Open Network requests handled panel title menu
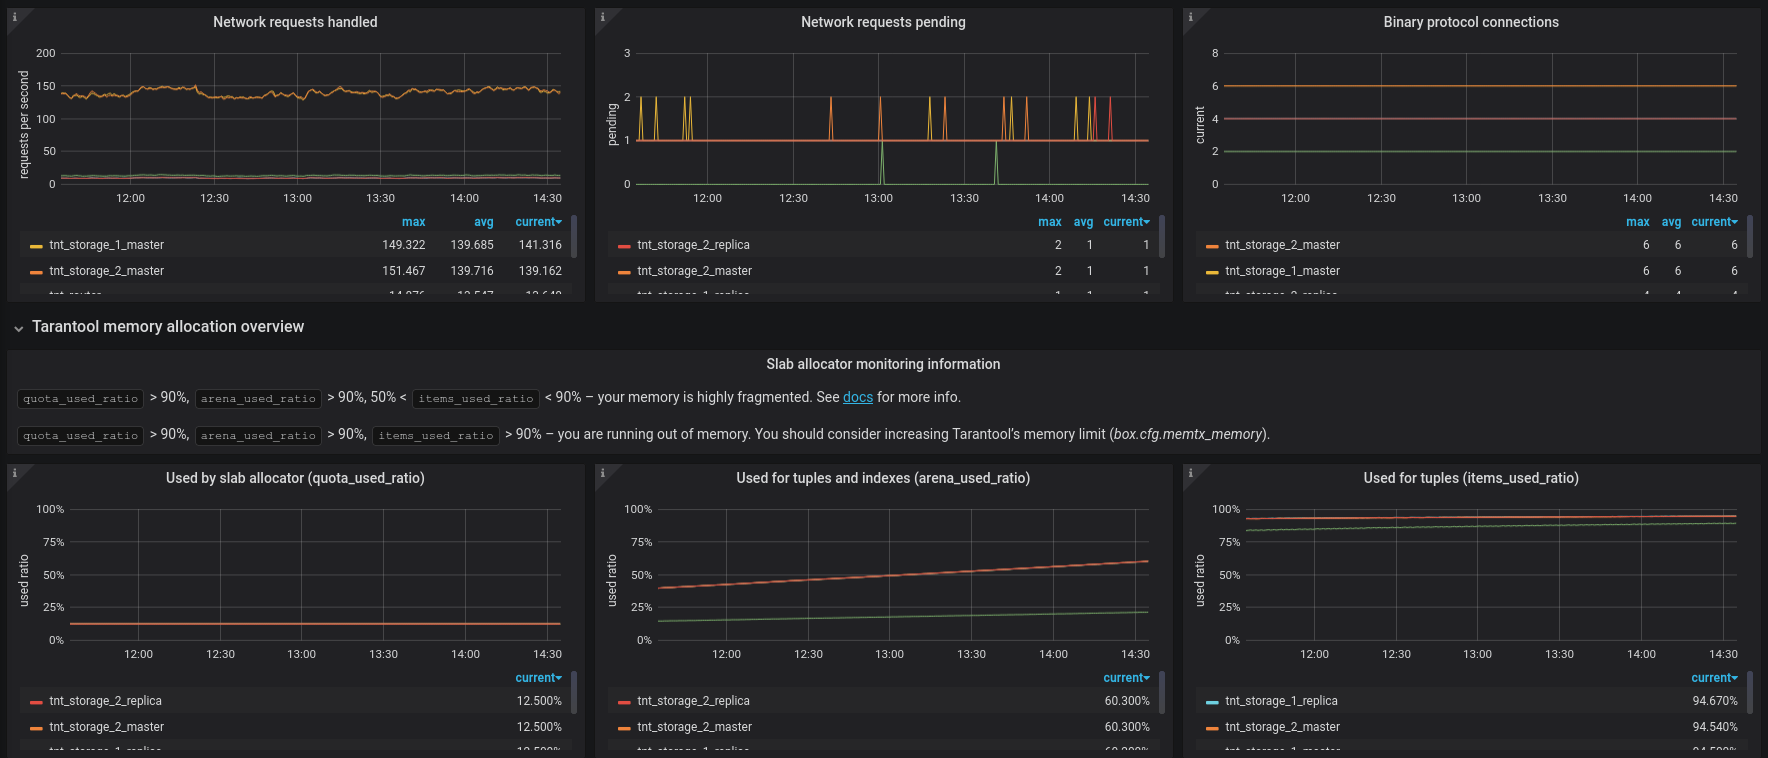The height and width of the screenshot is (758, 1768). tap(295, 22)
